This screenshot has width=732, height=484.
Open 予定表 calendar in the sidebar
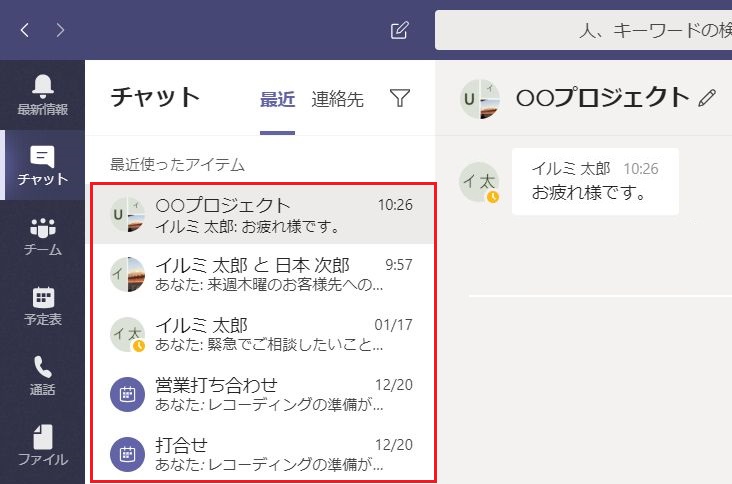pyautogui.click(x=42, y=306)
